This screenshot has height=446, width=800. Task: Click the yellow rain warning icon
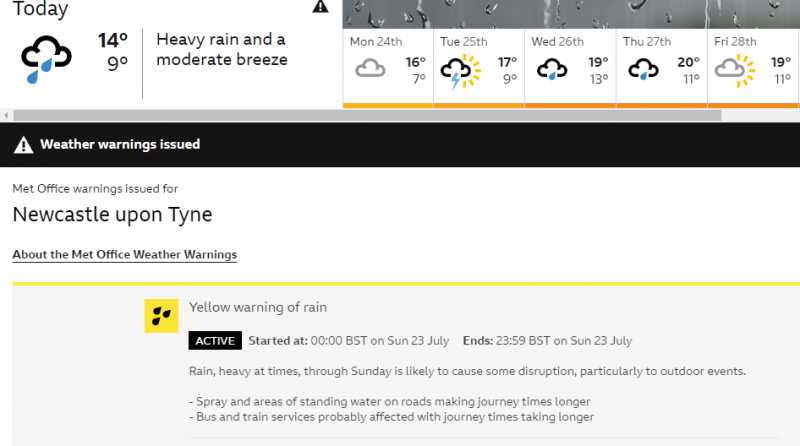(161, 316)
